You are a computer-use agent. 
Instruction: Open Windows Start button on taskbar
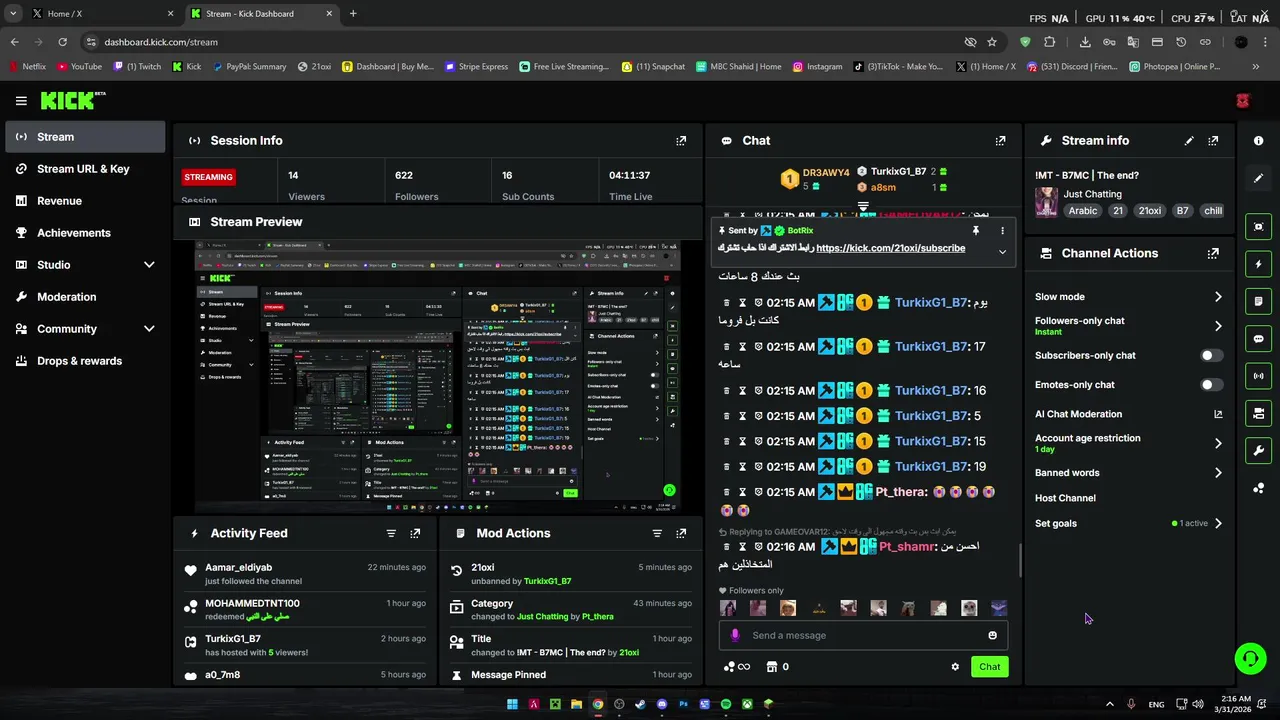[x=512, y=704]
